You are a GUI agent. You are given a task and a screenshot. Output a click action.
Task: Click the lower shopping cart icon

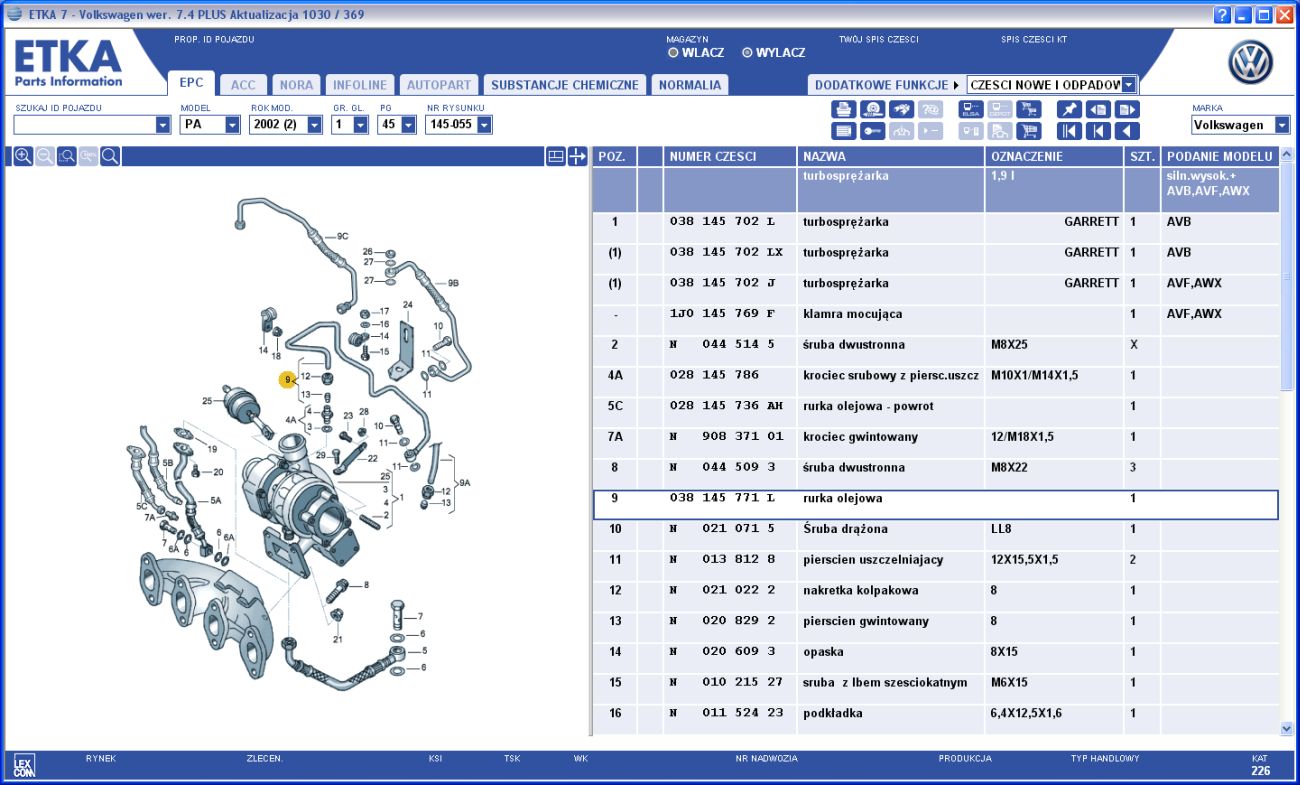(x=1028, y=131)
